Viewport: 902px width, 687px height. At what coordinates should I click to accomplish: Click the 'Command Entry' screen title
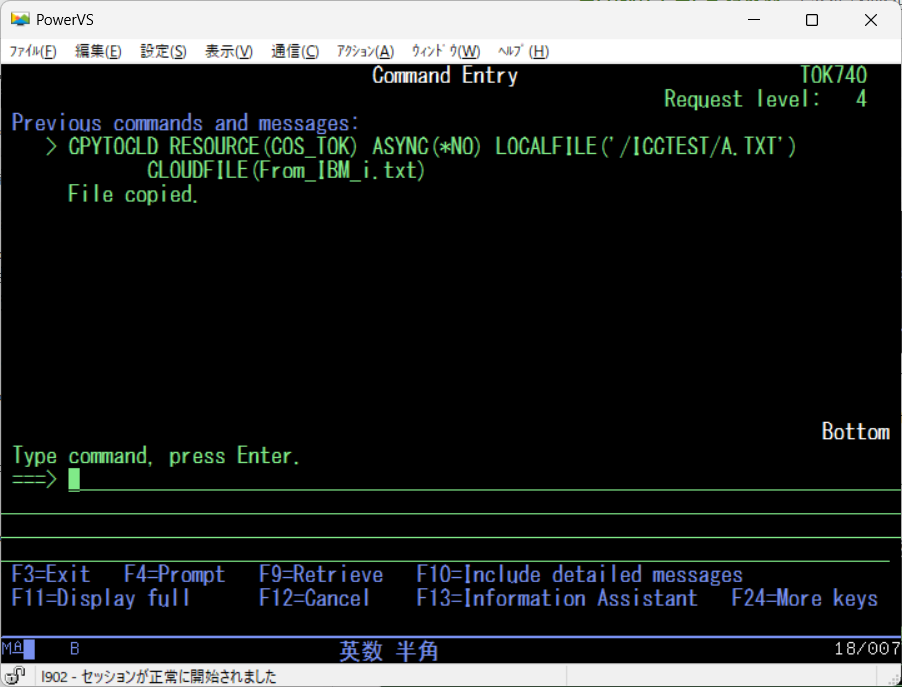point(445,75)
